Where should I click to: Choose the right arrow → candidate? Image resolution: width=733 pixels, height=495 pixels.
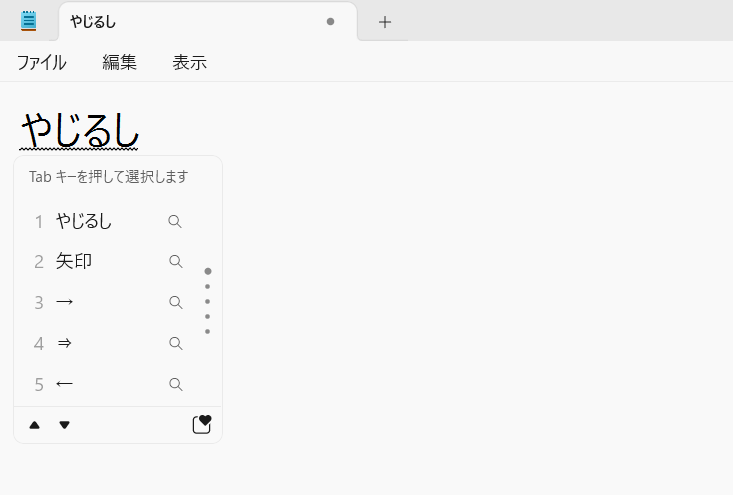point(108,302)
